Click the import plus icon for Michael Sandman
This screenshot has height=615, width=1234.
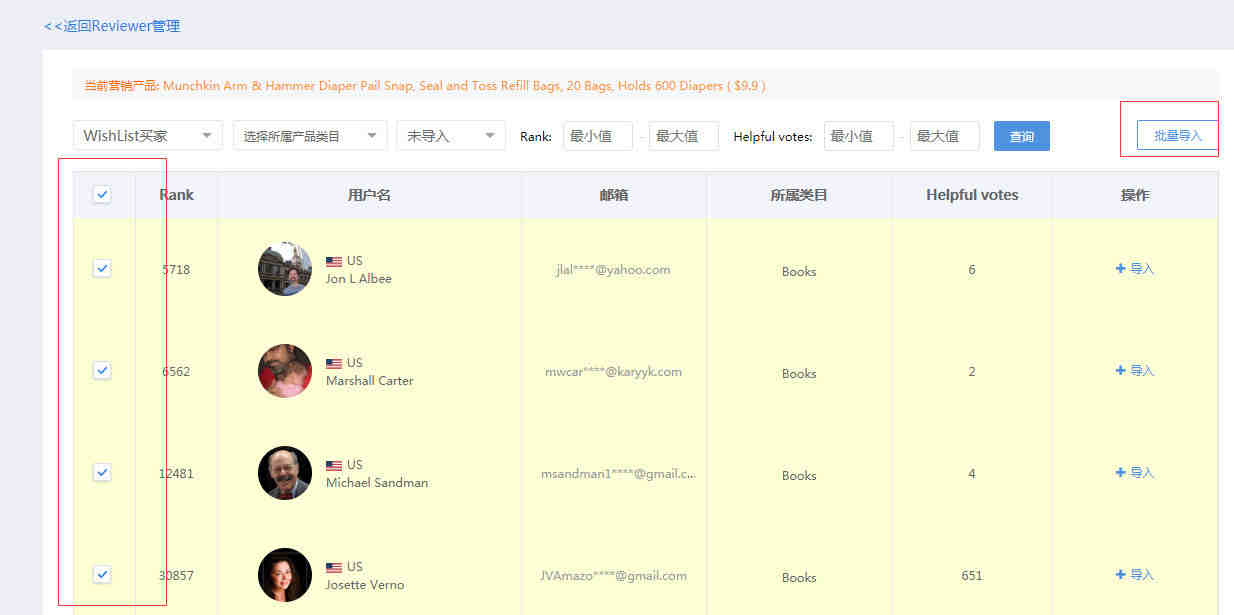1121,473
